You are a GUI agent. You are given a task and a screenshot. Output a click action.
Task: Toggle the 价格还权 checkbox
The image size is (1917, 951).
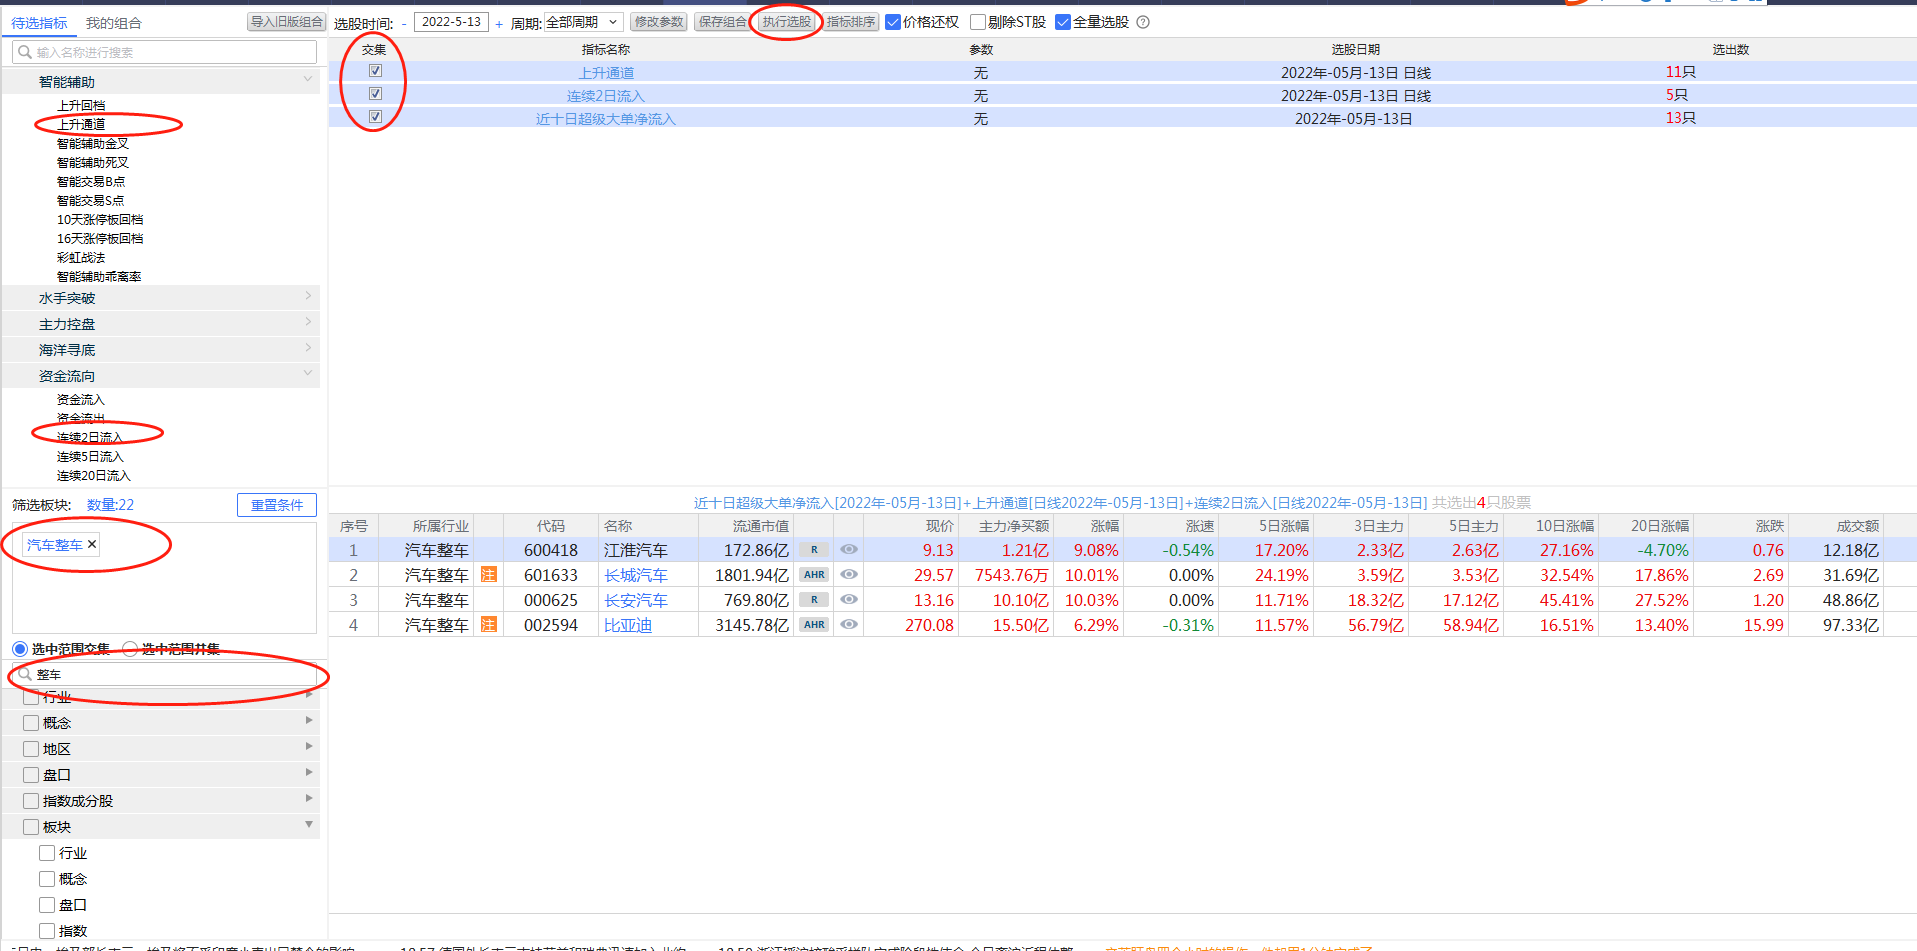893,22
